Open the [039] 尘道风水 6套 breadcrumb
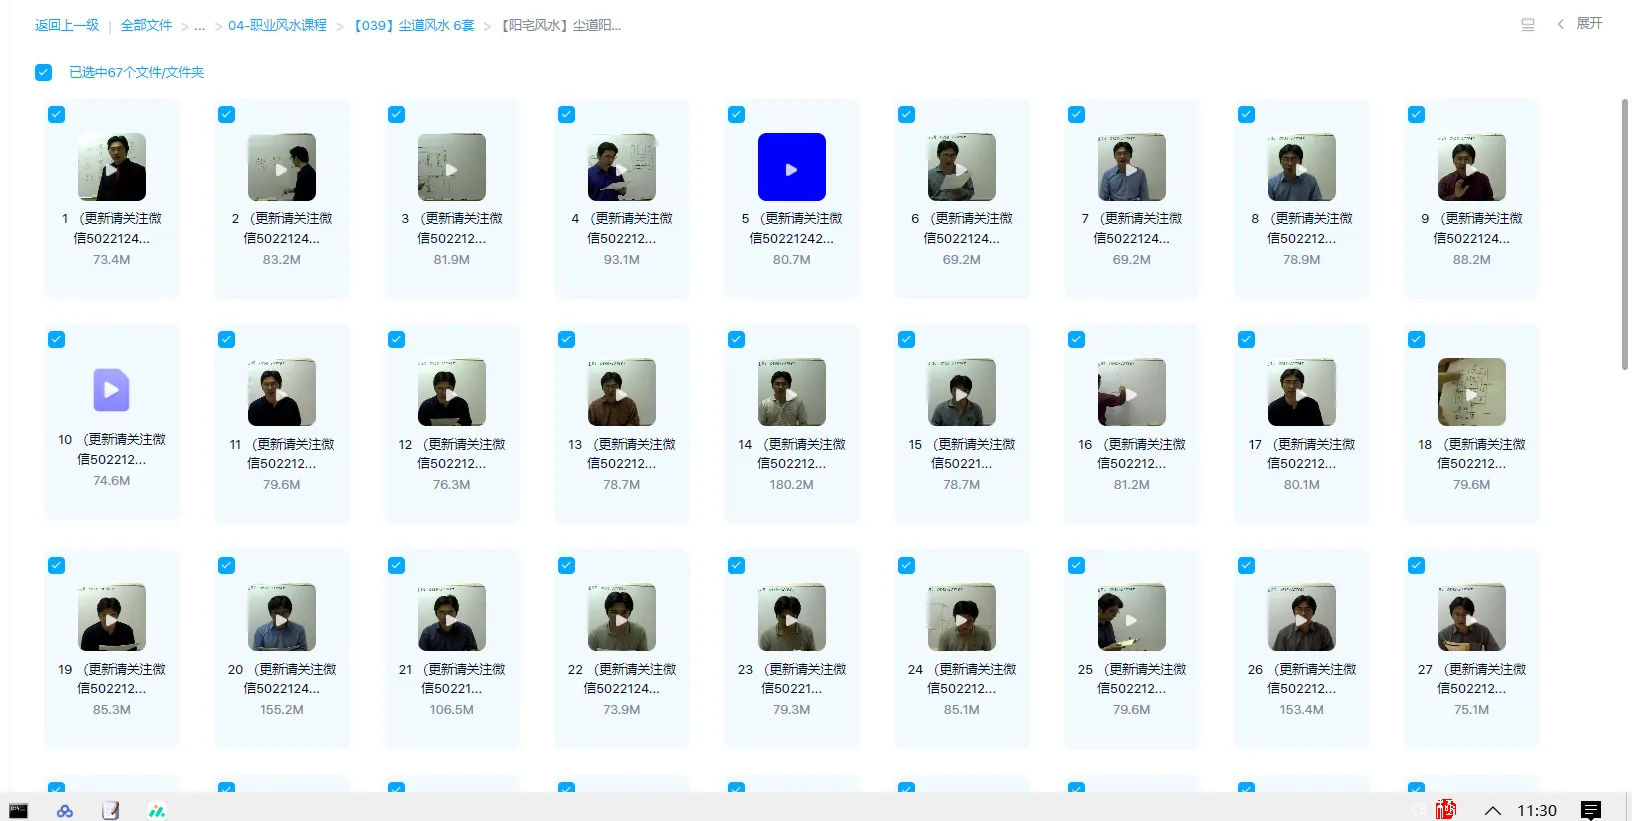 [x=414, y=25]
